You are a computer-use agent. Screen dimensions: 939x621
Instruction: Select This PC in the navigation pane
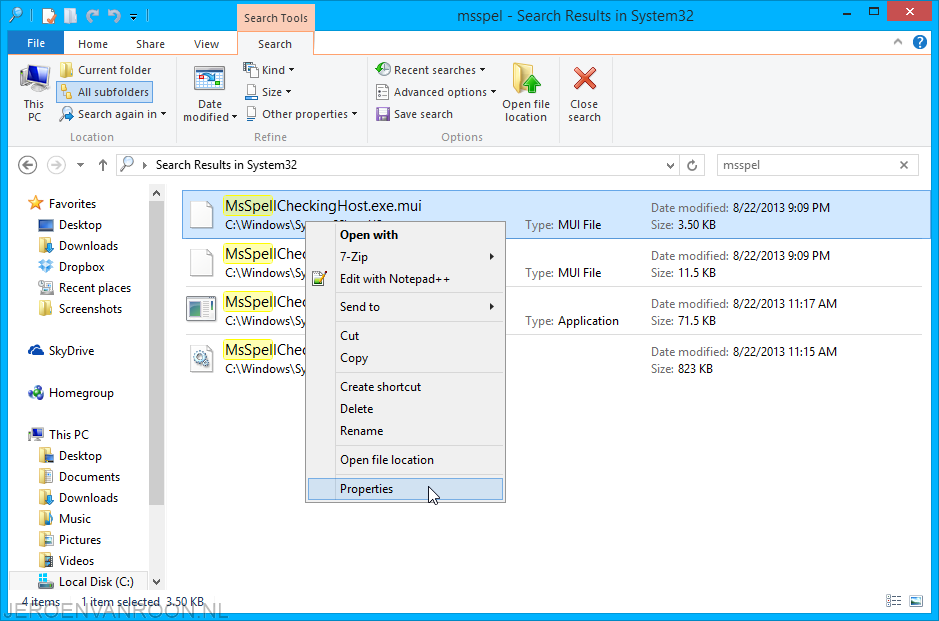[59, 435]
